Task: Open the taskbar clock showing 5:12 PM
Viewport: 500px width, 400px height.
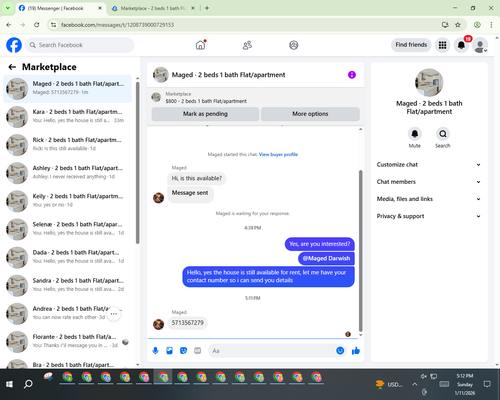Action: (465, 384)
